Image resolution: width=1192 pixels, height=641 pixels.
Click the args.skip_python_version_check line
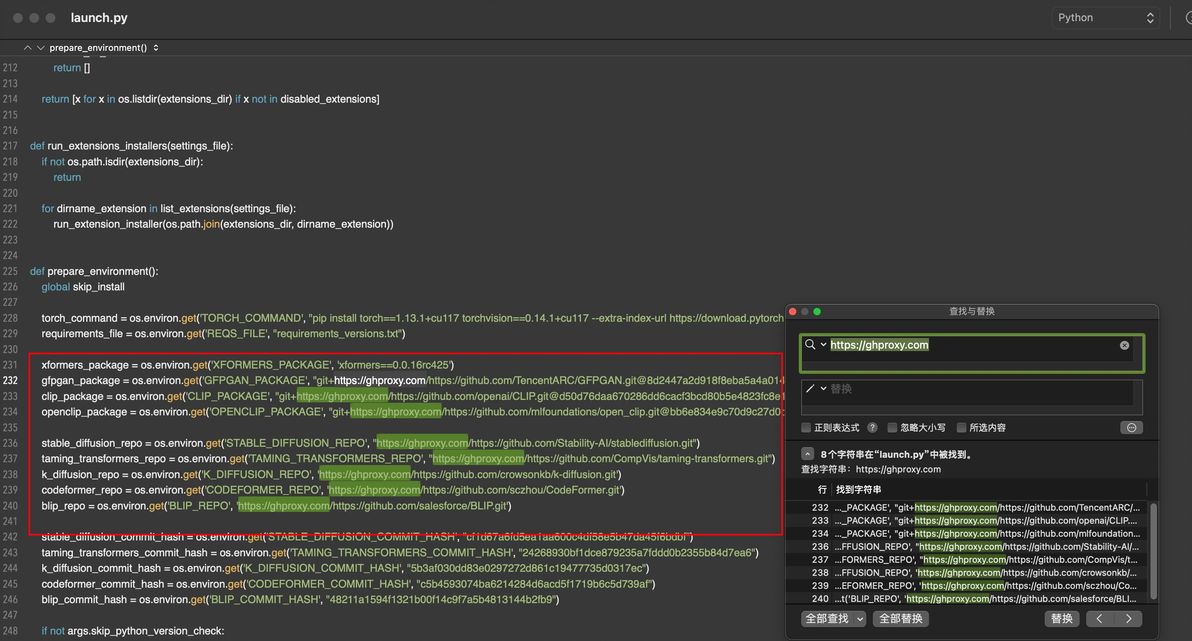pos(132,631)
